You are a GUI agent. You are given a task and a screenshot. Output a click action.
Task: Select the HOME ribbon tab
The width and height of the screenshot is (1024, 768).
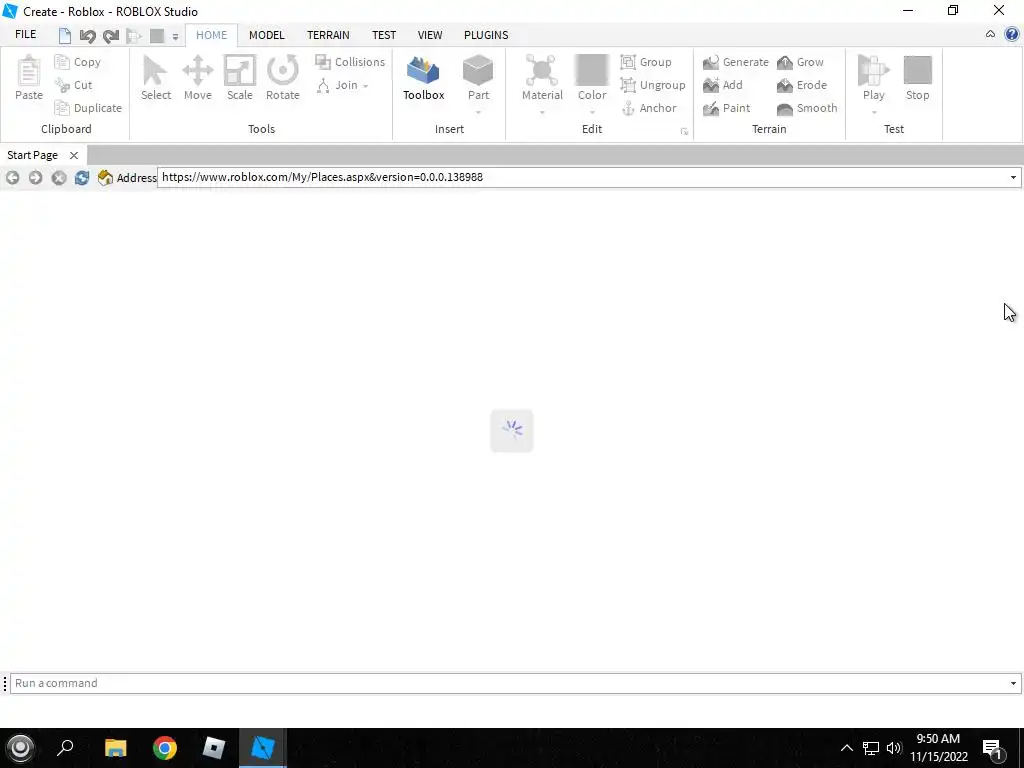point(212,35)
